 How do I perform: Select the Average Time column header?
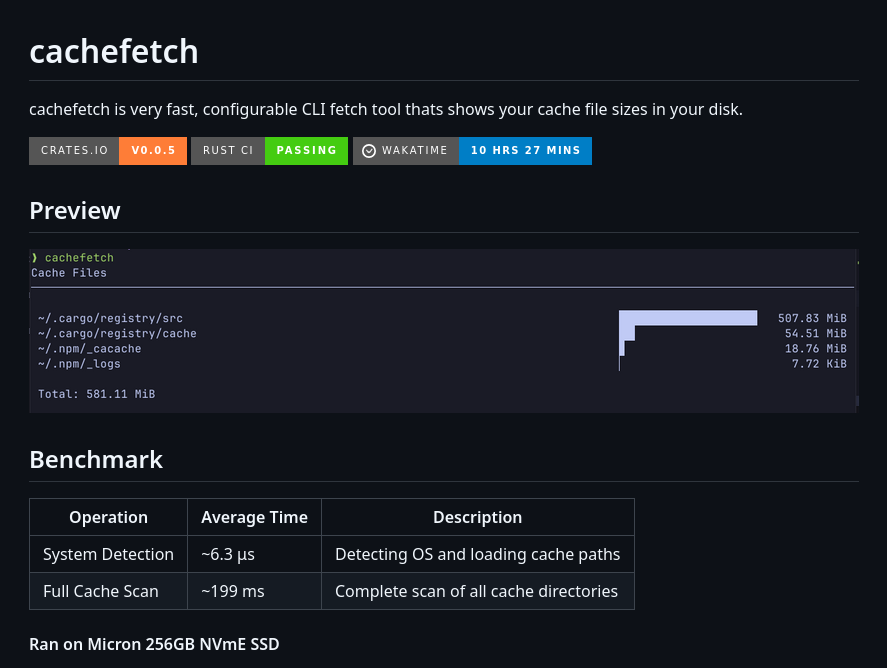click(x=254, y=517)
